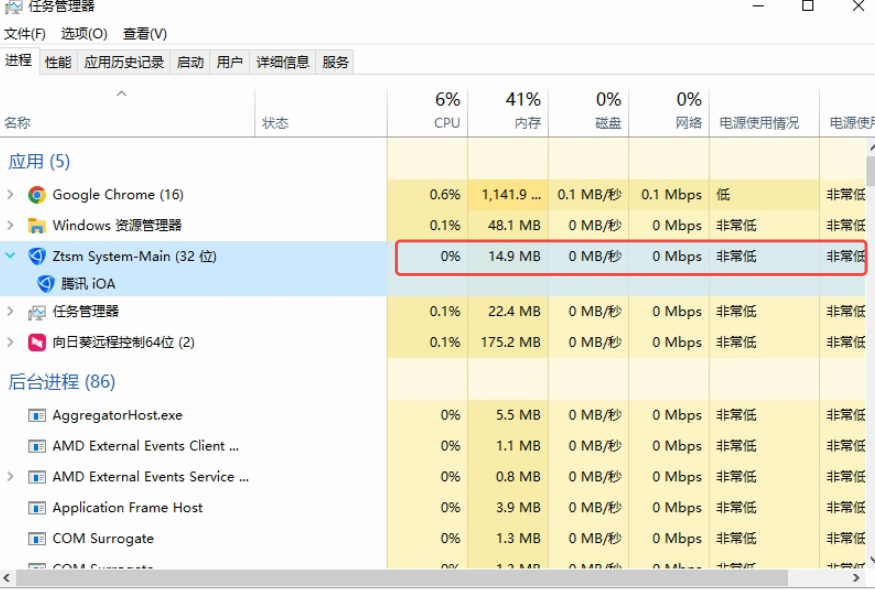The width and height of the screenshot is (875, 591).
Task: Click the Task Manager title bar icon
Action: [13, 7]
